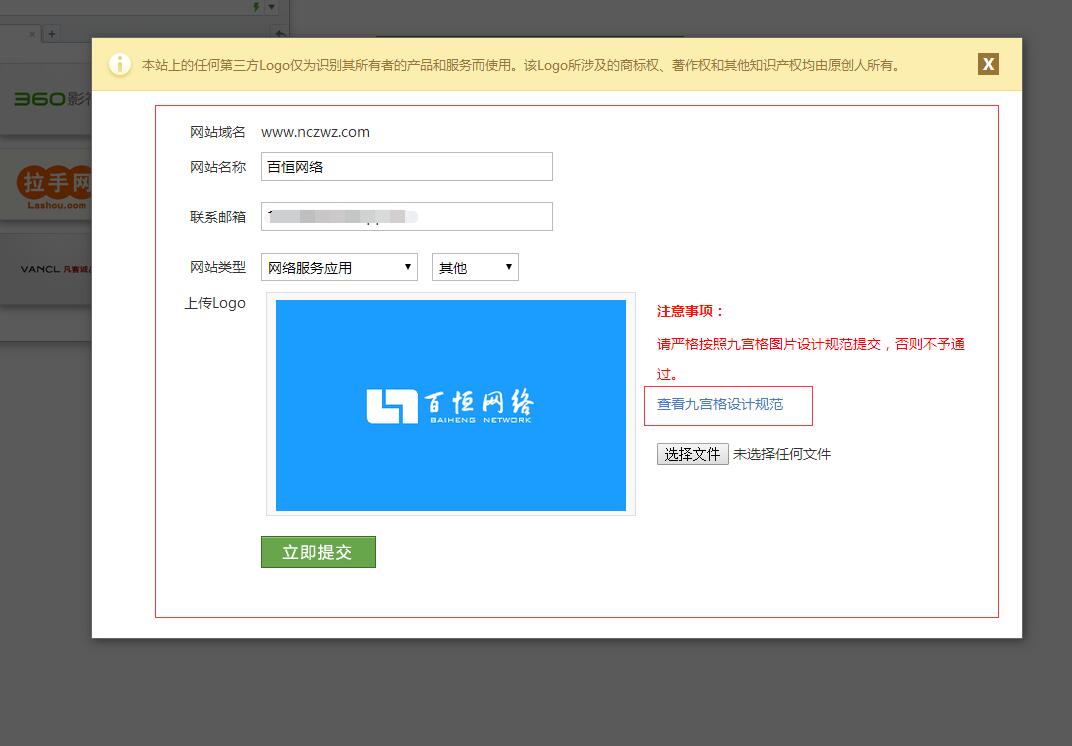Click the 拉手网 logo in background page
The height and width of the screenshot is (746, 1072).
coord(54,187)
